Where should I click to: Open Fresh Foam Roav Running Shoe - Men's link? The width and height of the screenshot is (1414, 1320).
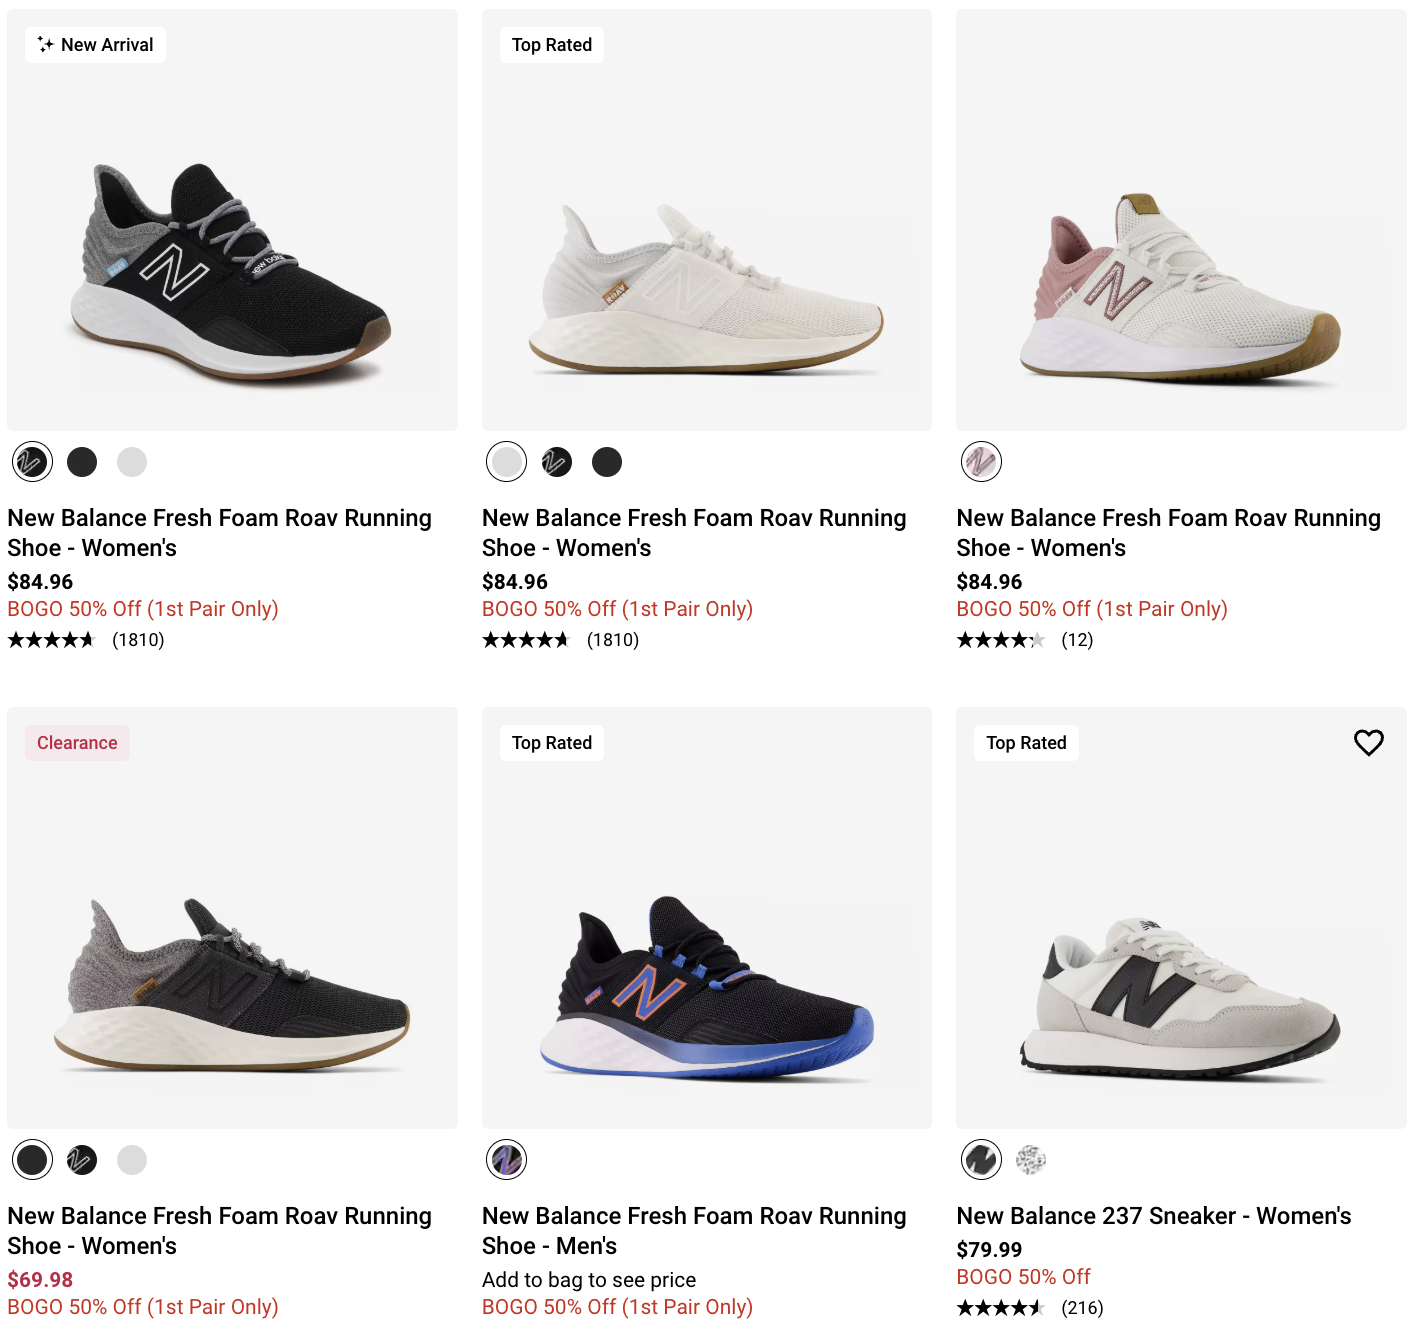coord(694,1231)
